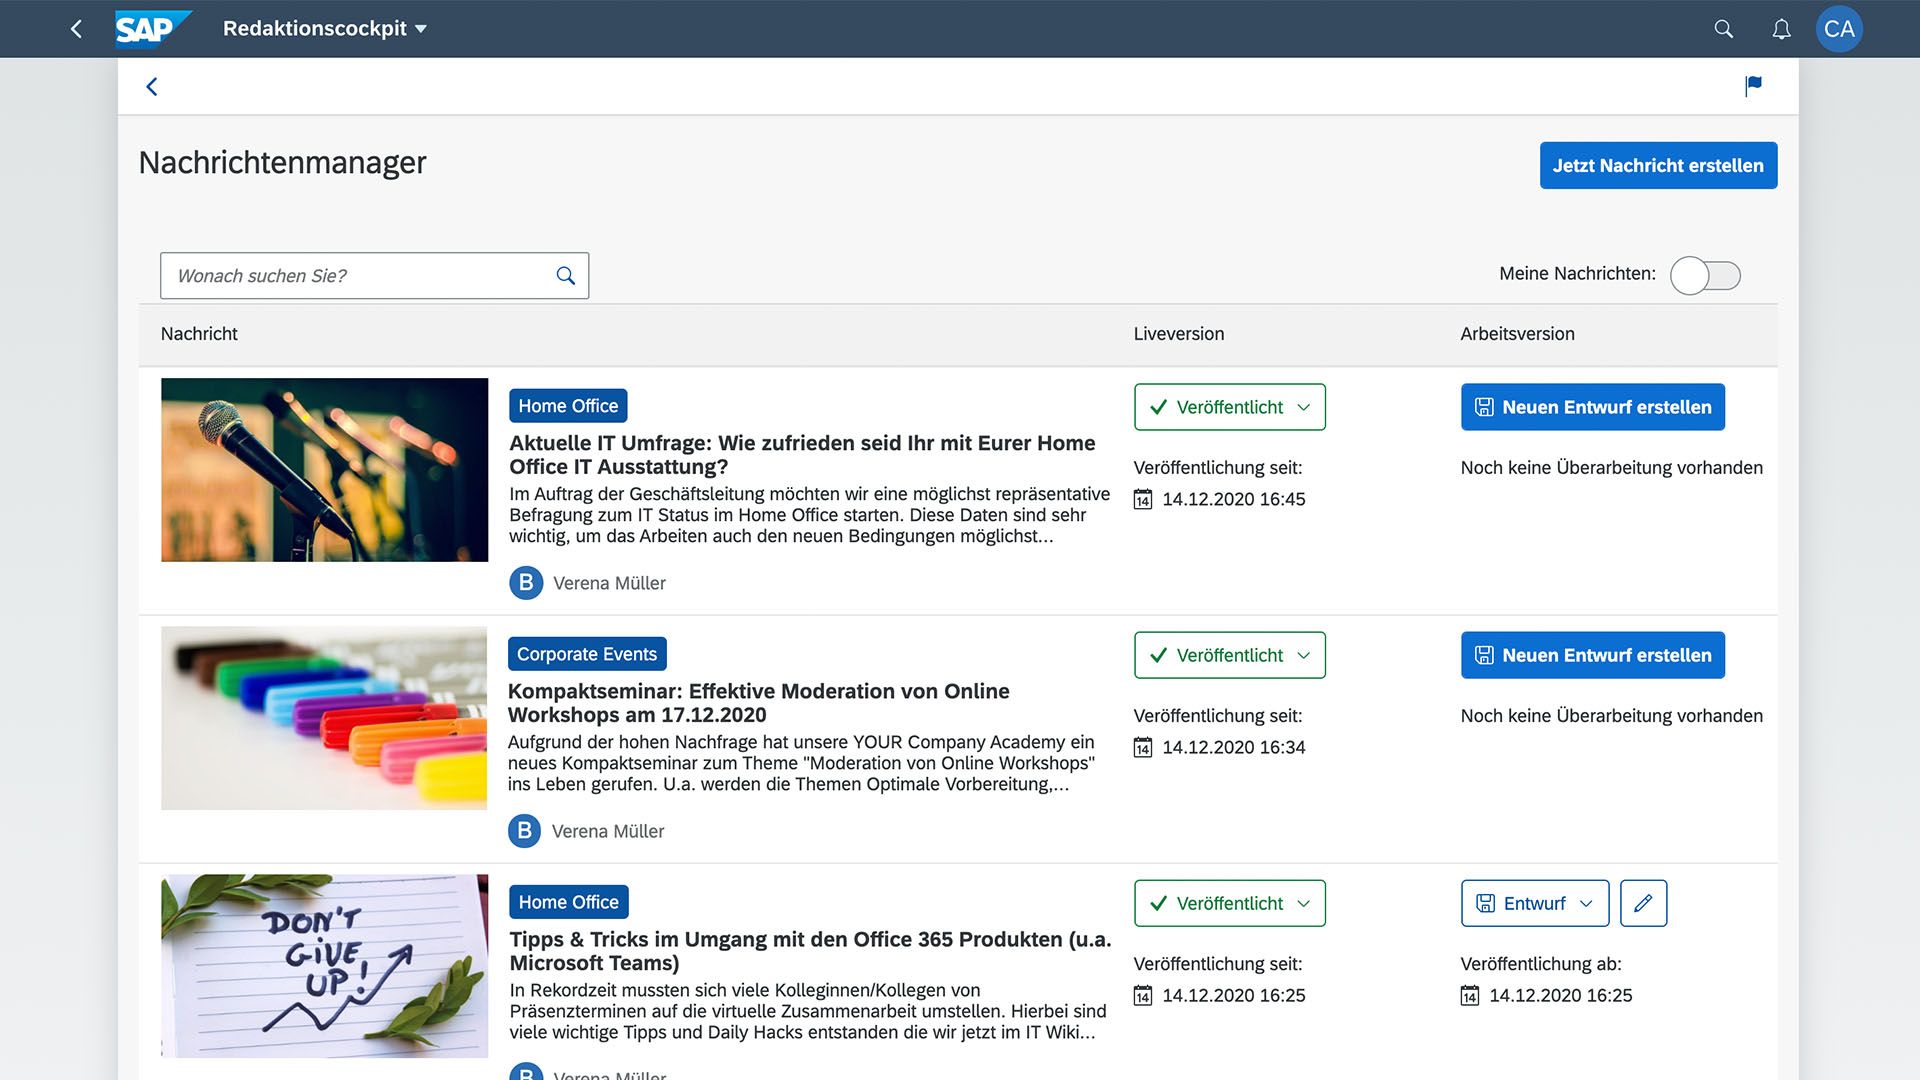This screenshot has width=1920, height=1080.
Task: Click the magnifier icon in the search field
Action: click(565, 276)
